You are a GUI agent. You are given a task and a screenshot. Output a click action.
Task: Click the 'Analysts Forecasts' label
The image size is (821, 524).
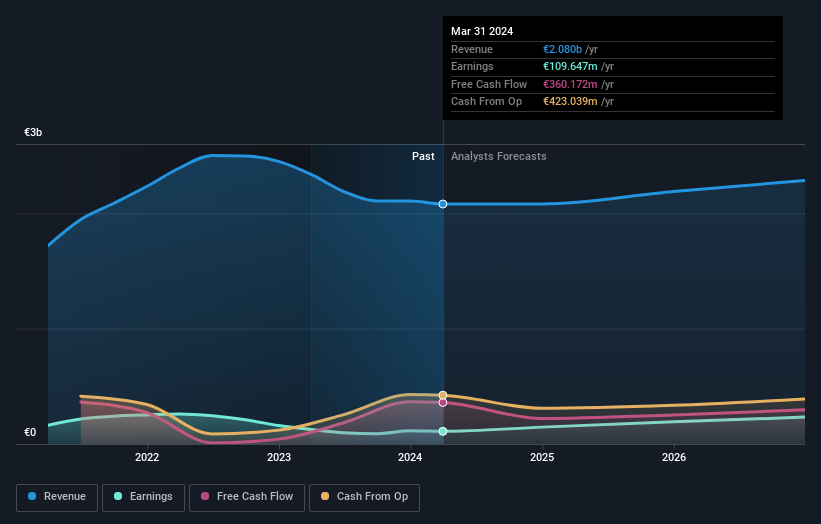[x=498, y=156]
